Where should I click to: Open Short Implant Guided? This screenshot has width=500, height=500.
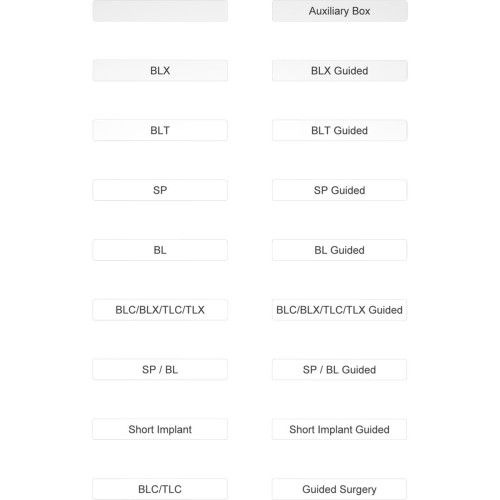339,429
